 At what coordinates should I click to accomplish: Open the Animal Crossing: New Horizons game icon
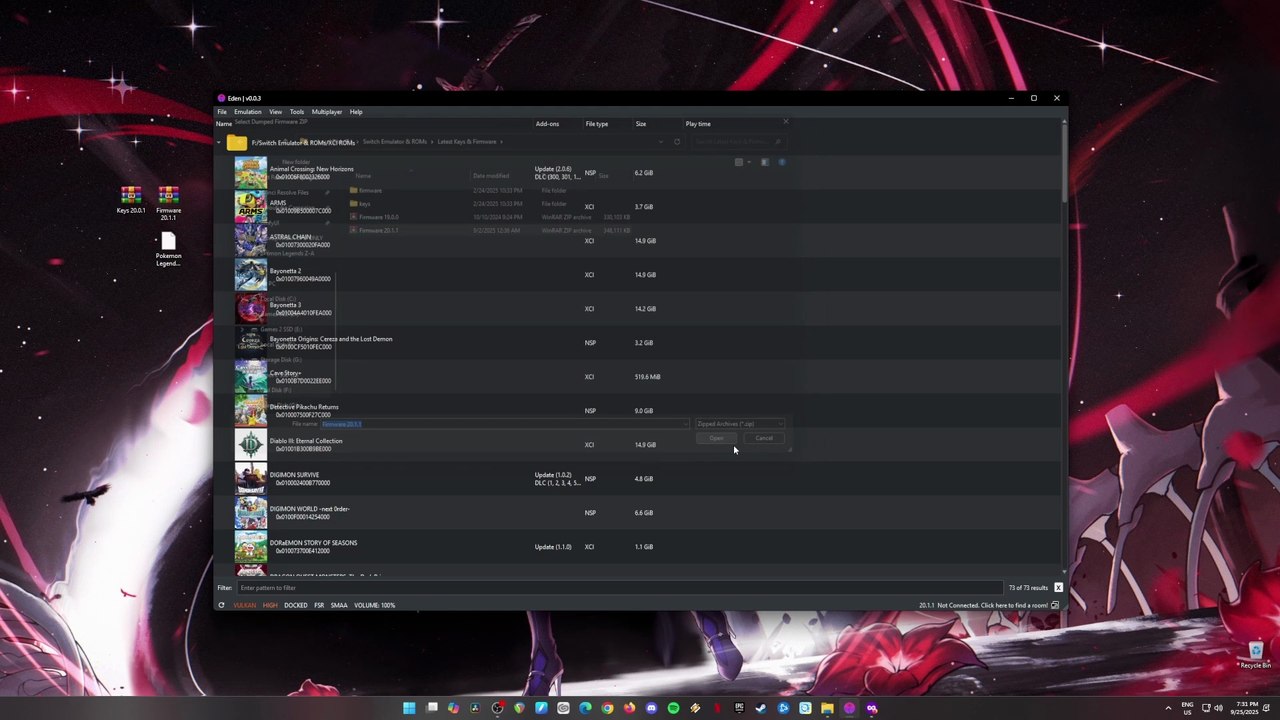click(x=250, y=173)
